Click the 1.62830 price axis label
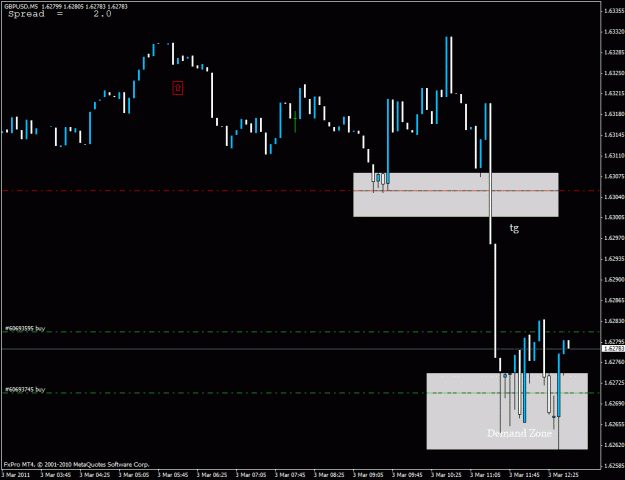Image resolution: width=625 pixels, height=480 pixels. pyautogui.click(x=614, y=321)
